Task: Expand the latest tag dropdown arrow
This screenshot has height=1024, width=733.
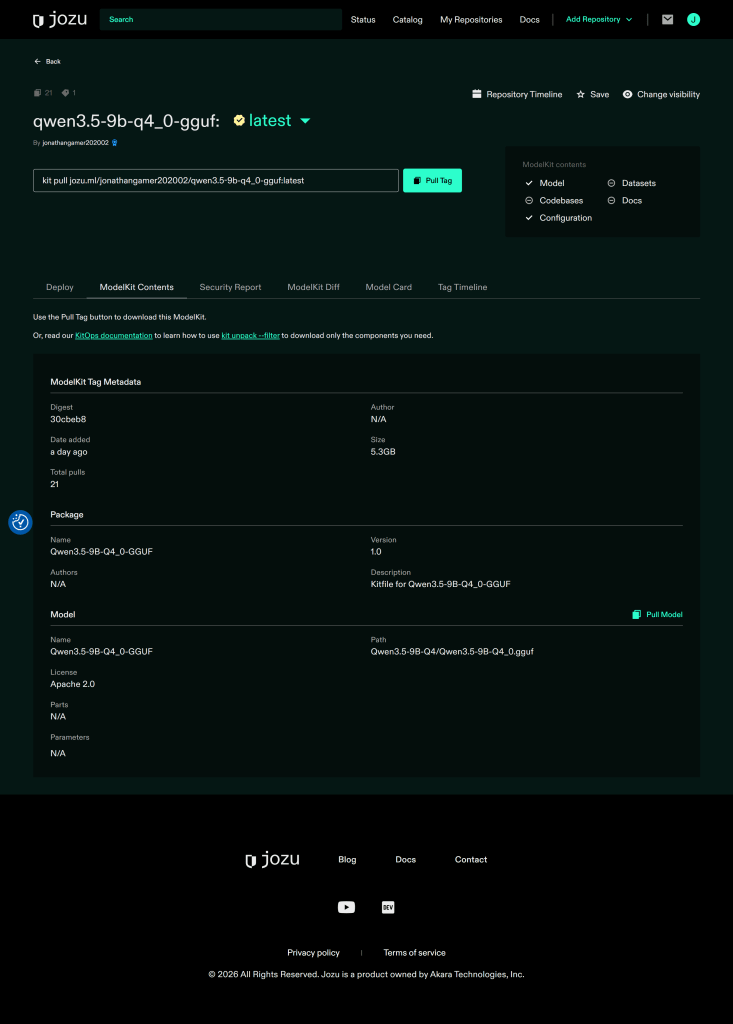Action: 305,121
